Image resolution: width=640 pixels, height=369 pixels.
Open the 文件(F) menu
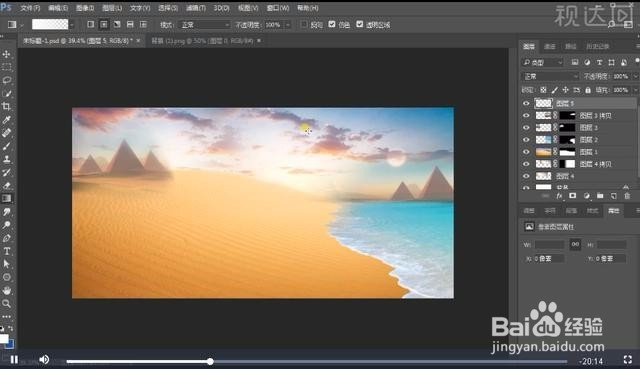point(30,8)
